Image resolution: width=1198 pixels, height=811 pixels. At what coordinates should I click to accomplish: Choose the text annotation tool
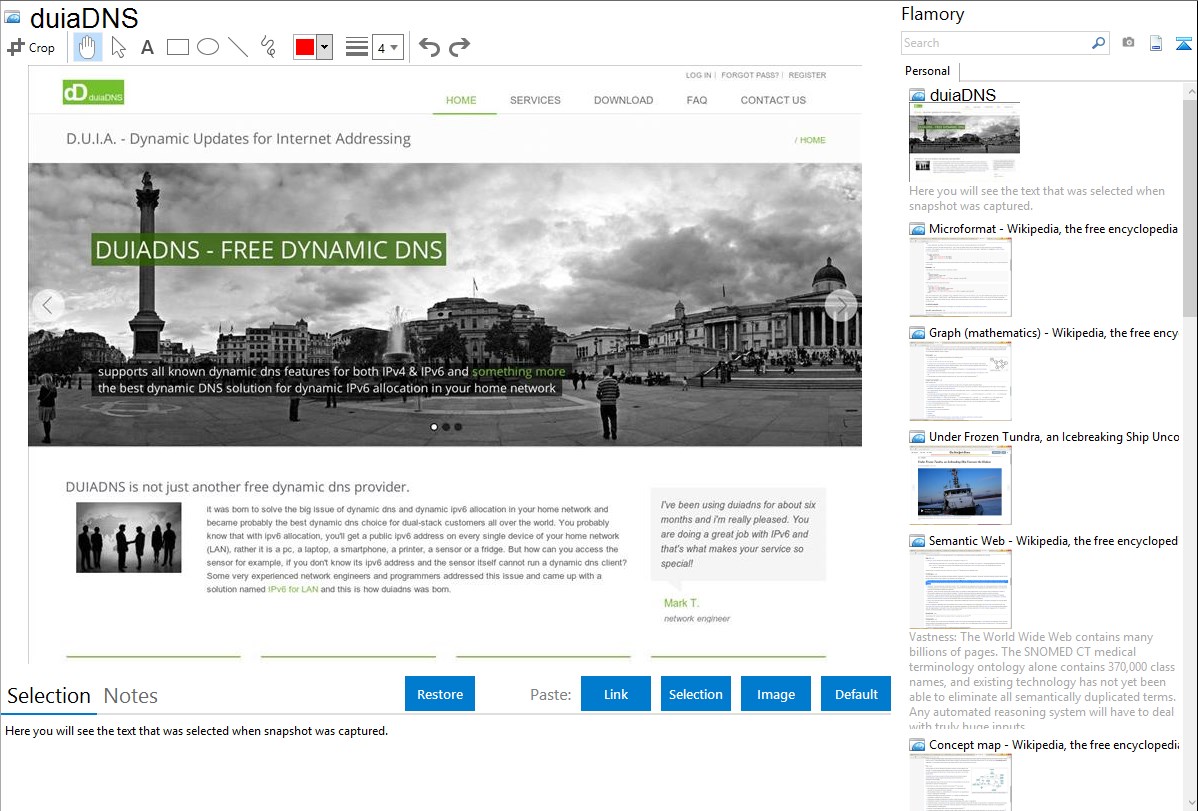[147, 47]
